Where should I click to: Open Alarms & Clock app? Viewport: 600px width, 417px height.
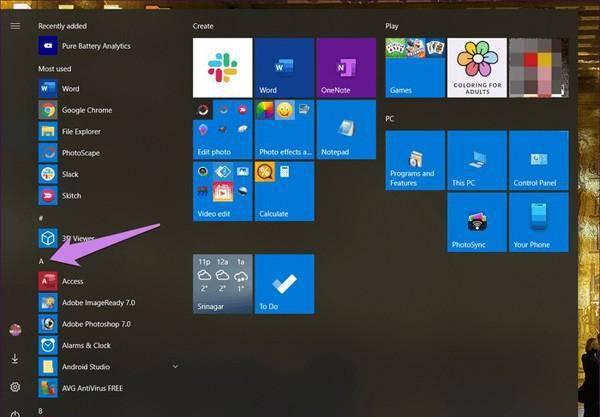109,345
